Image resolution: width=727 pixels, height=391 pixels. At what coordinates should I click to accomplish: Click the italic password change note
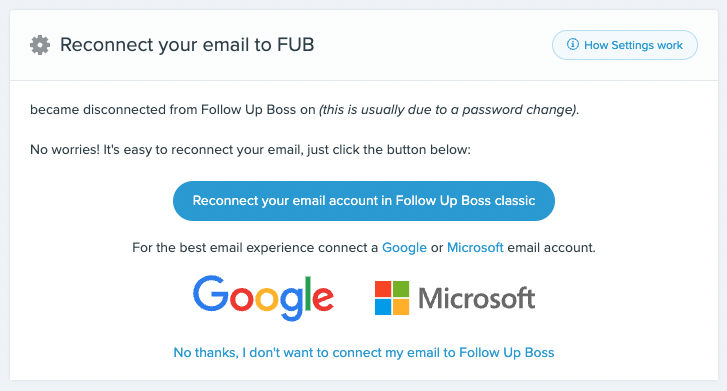(x=449, y=110)
